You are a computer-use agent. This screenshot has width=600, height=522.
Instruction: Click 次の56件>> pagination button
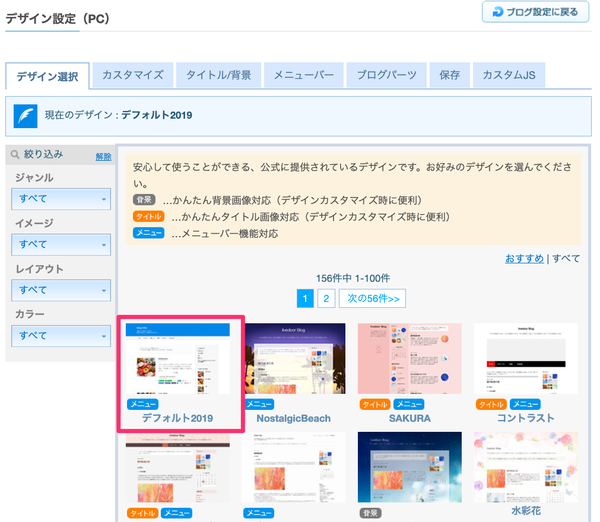click(x=372, y=299)
